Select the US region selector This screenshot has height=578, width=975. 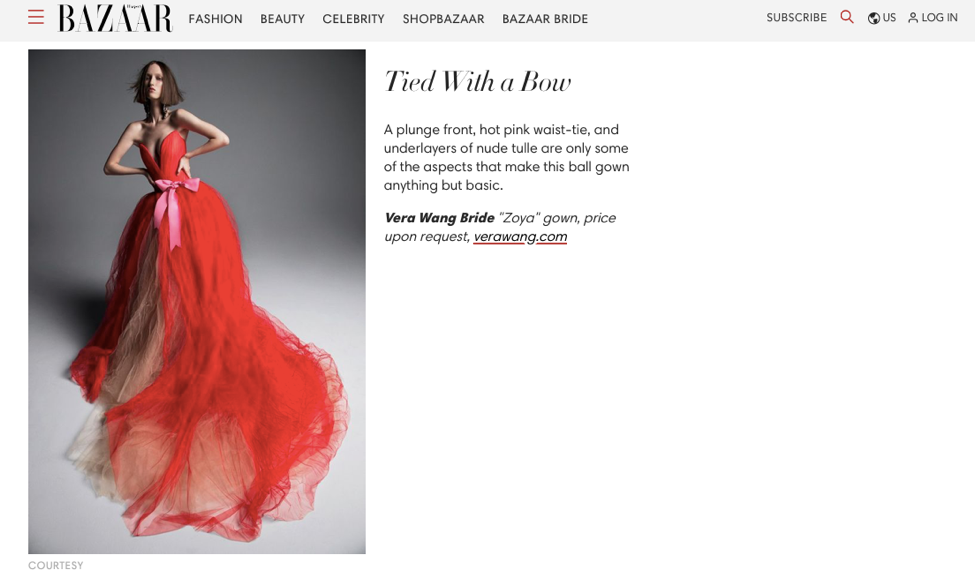(x=882, y=18)
